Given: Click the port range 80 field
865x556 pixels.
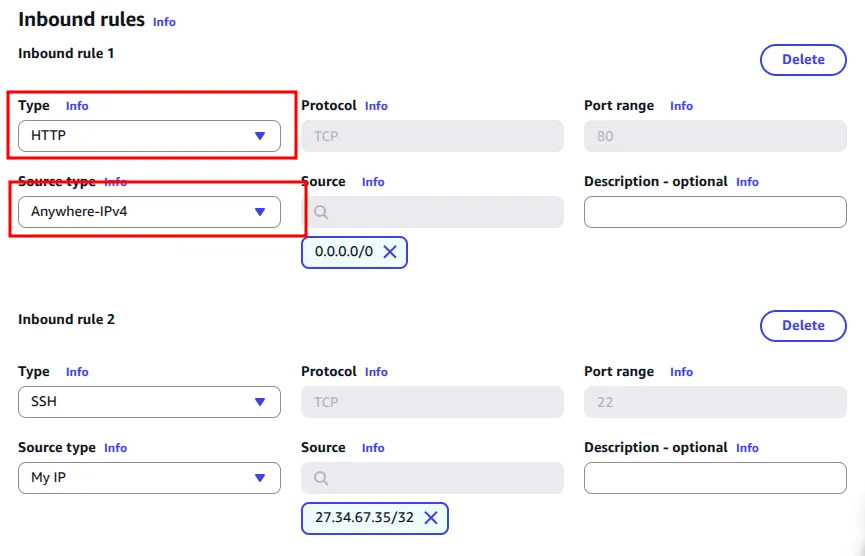Looking at the screenshot, I should 716,136.
